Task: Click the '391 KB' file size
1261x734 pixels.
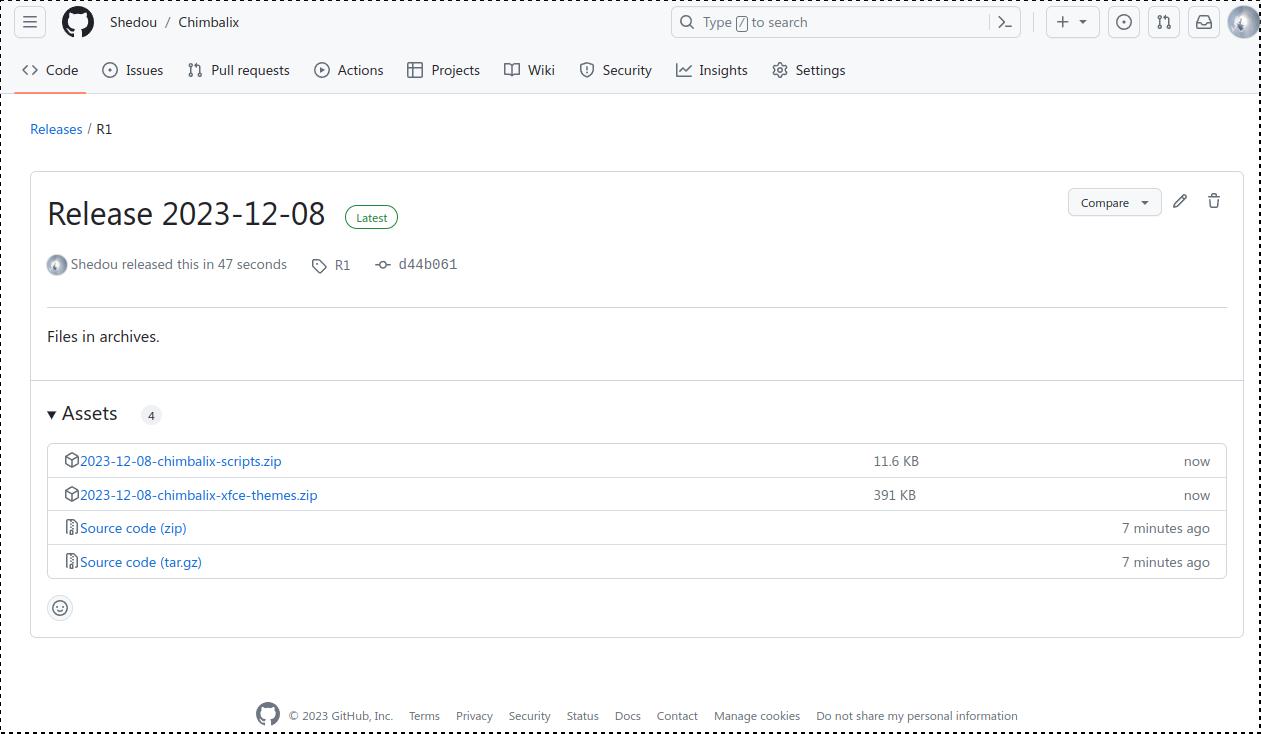Action: click(894, 495)
